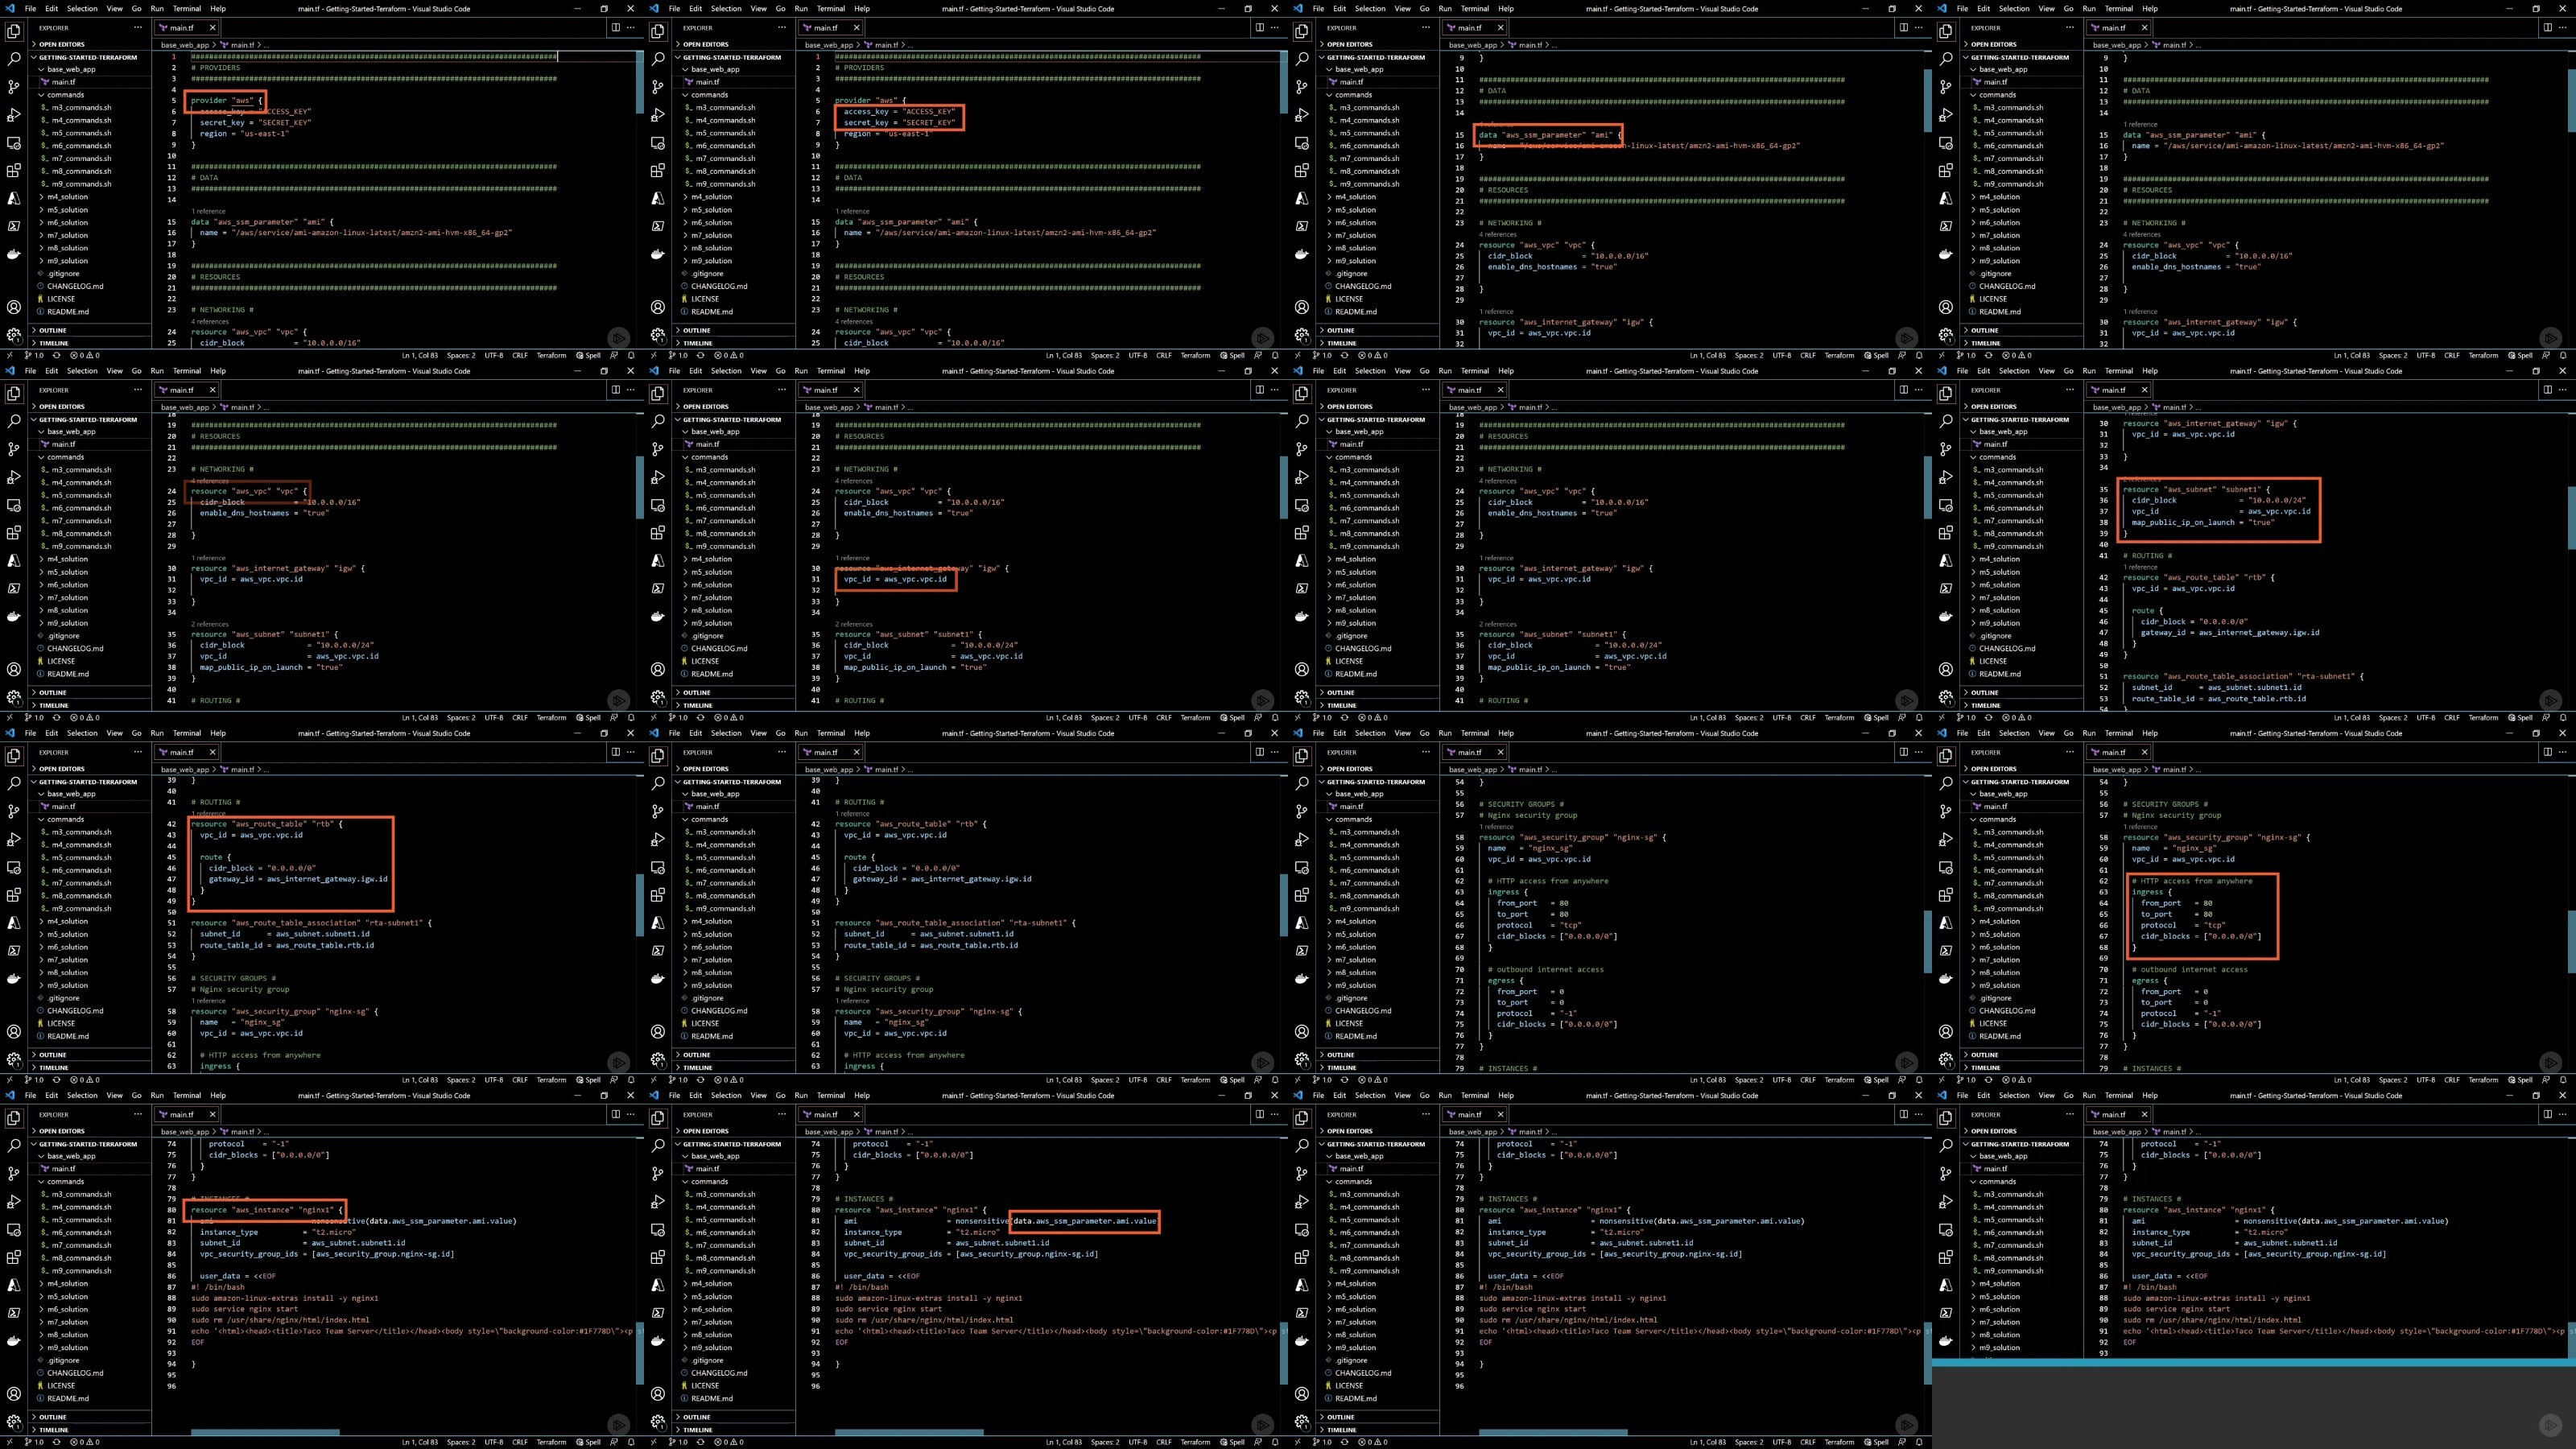Viewport: 2576px width, 1449px height.
Task: Click CRLF line ending in window highlighting ingress
Action: 2451,1080
